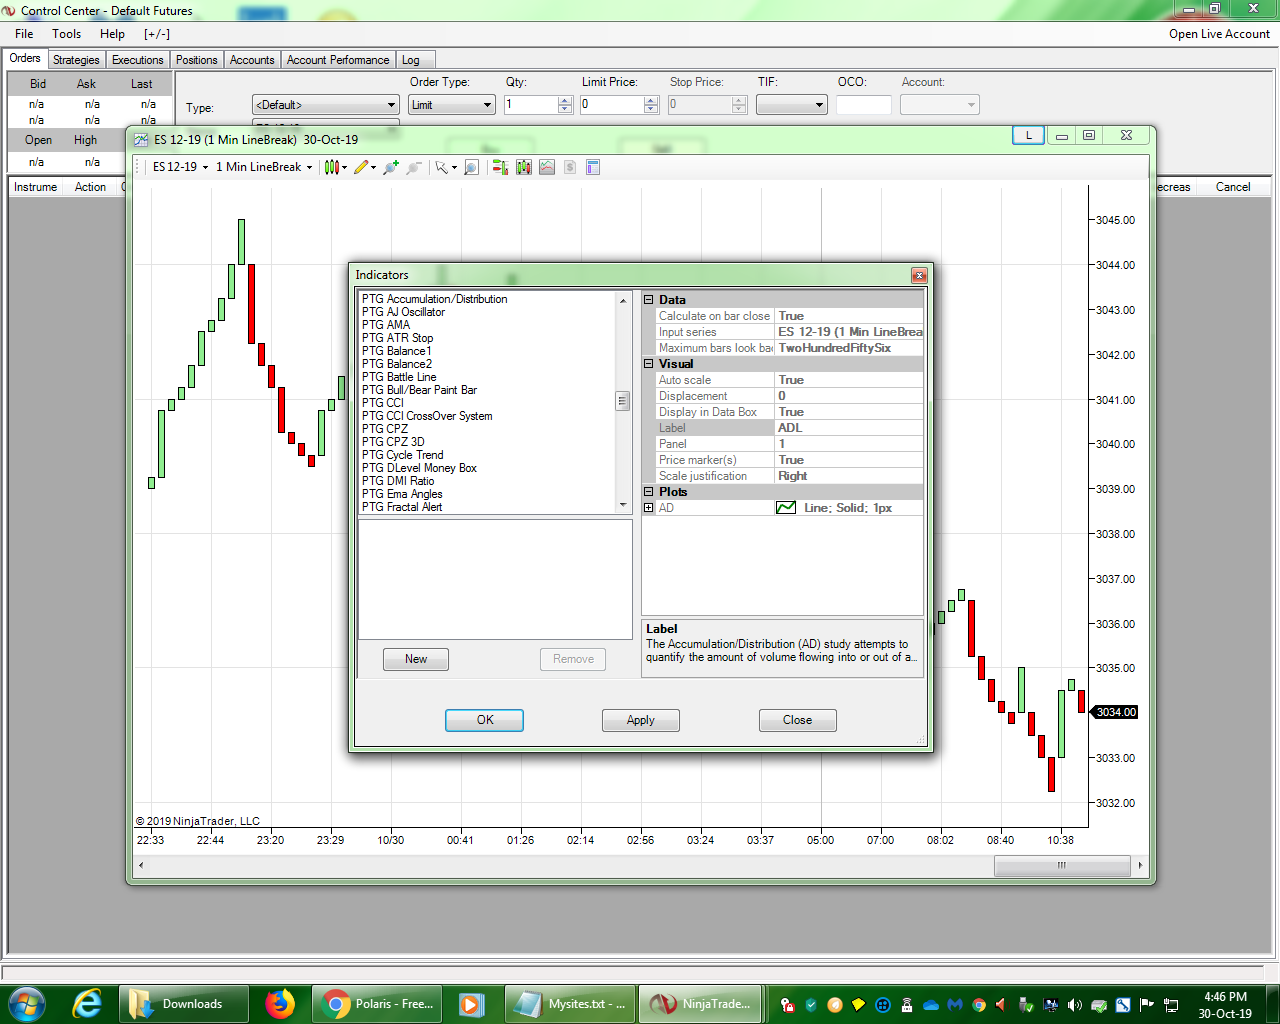Increase the Limit Price with up stepper

tap(652, 100)
